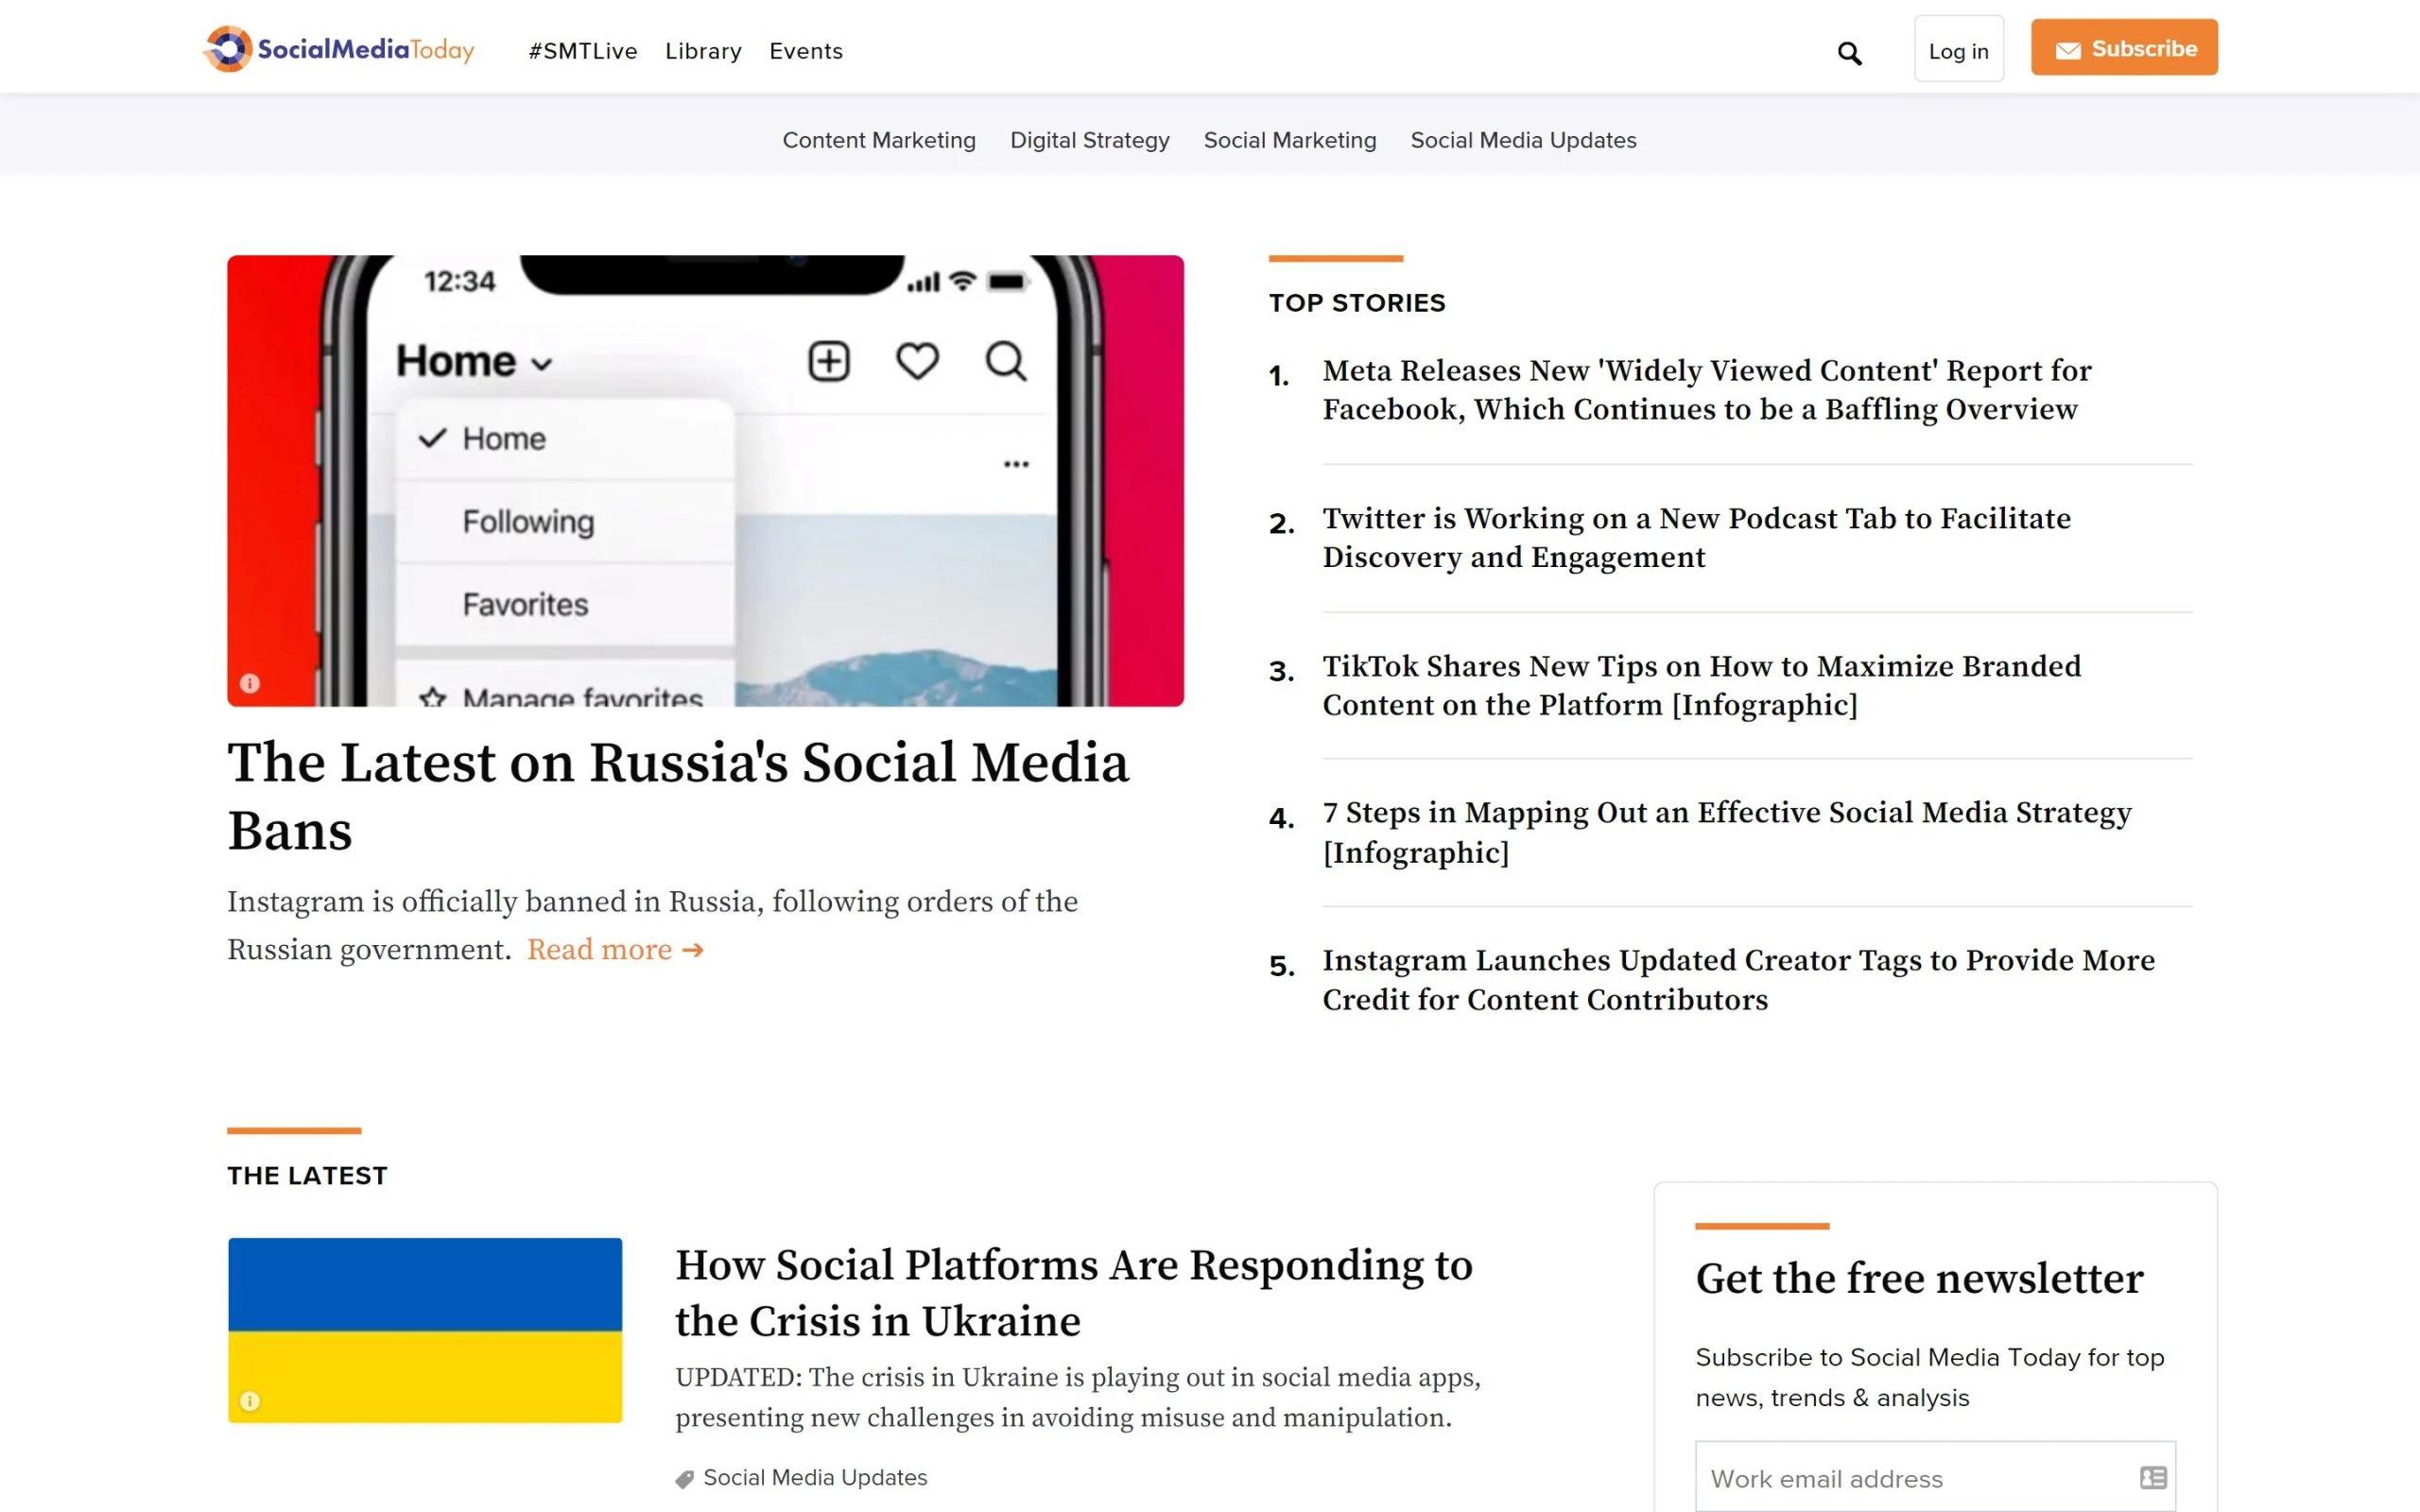Follow the Read more arrow link
Image resolution: width=2420 pixels, height=1512 pixels.
[x=615, y=949]
